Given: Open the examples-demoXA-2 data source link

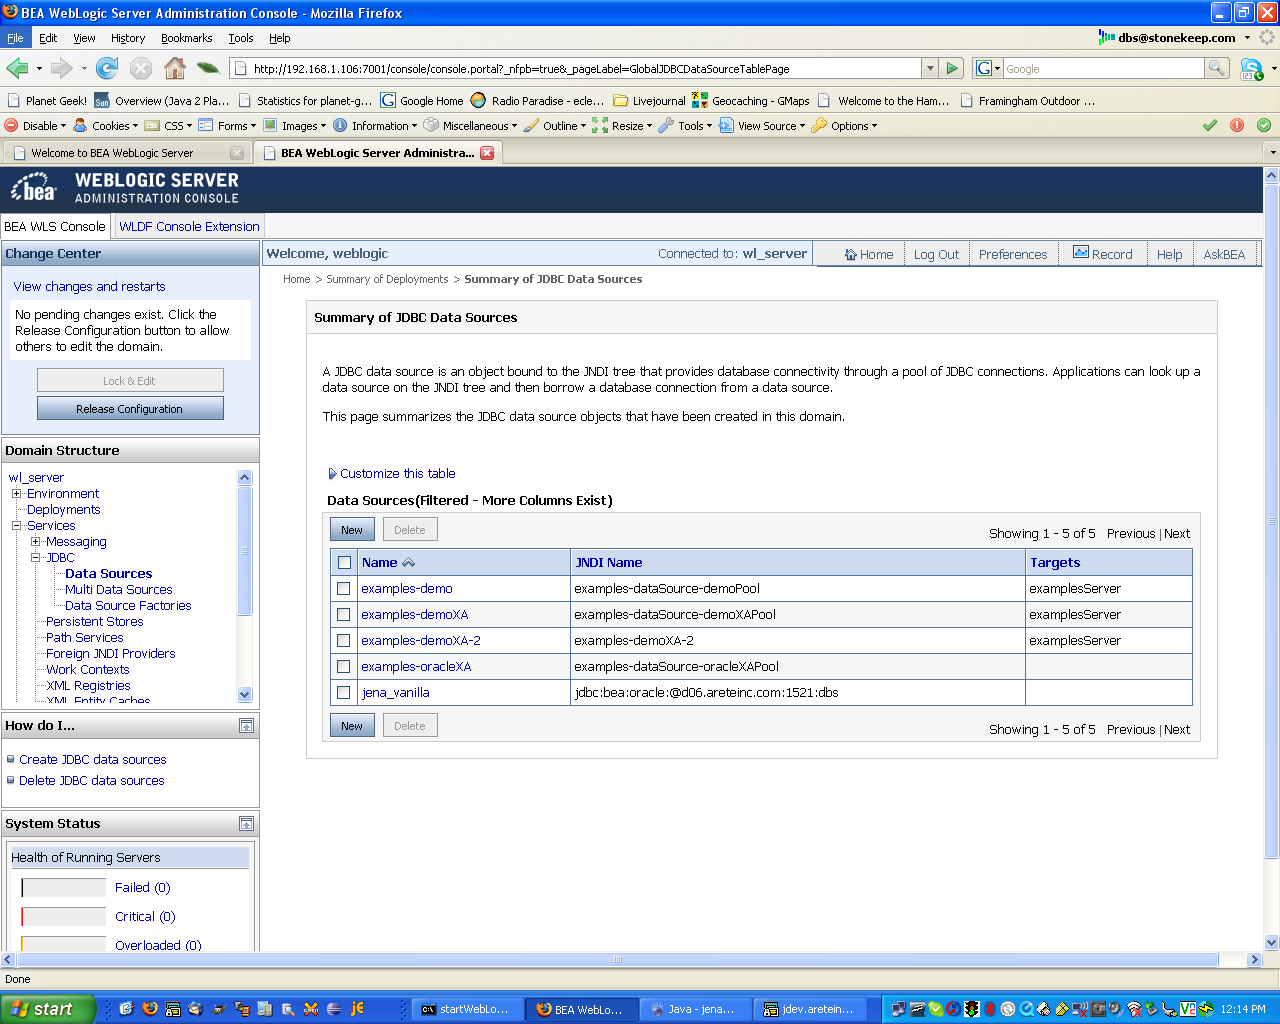Looking at the screenshot, I should (421, 641).
